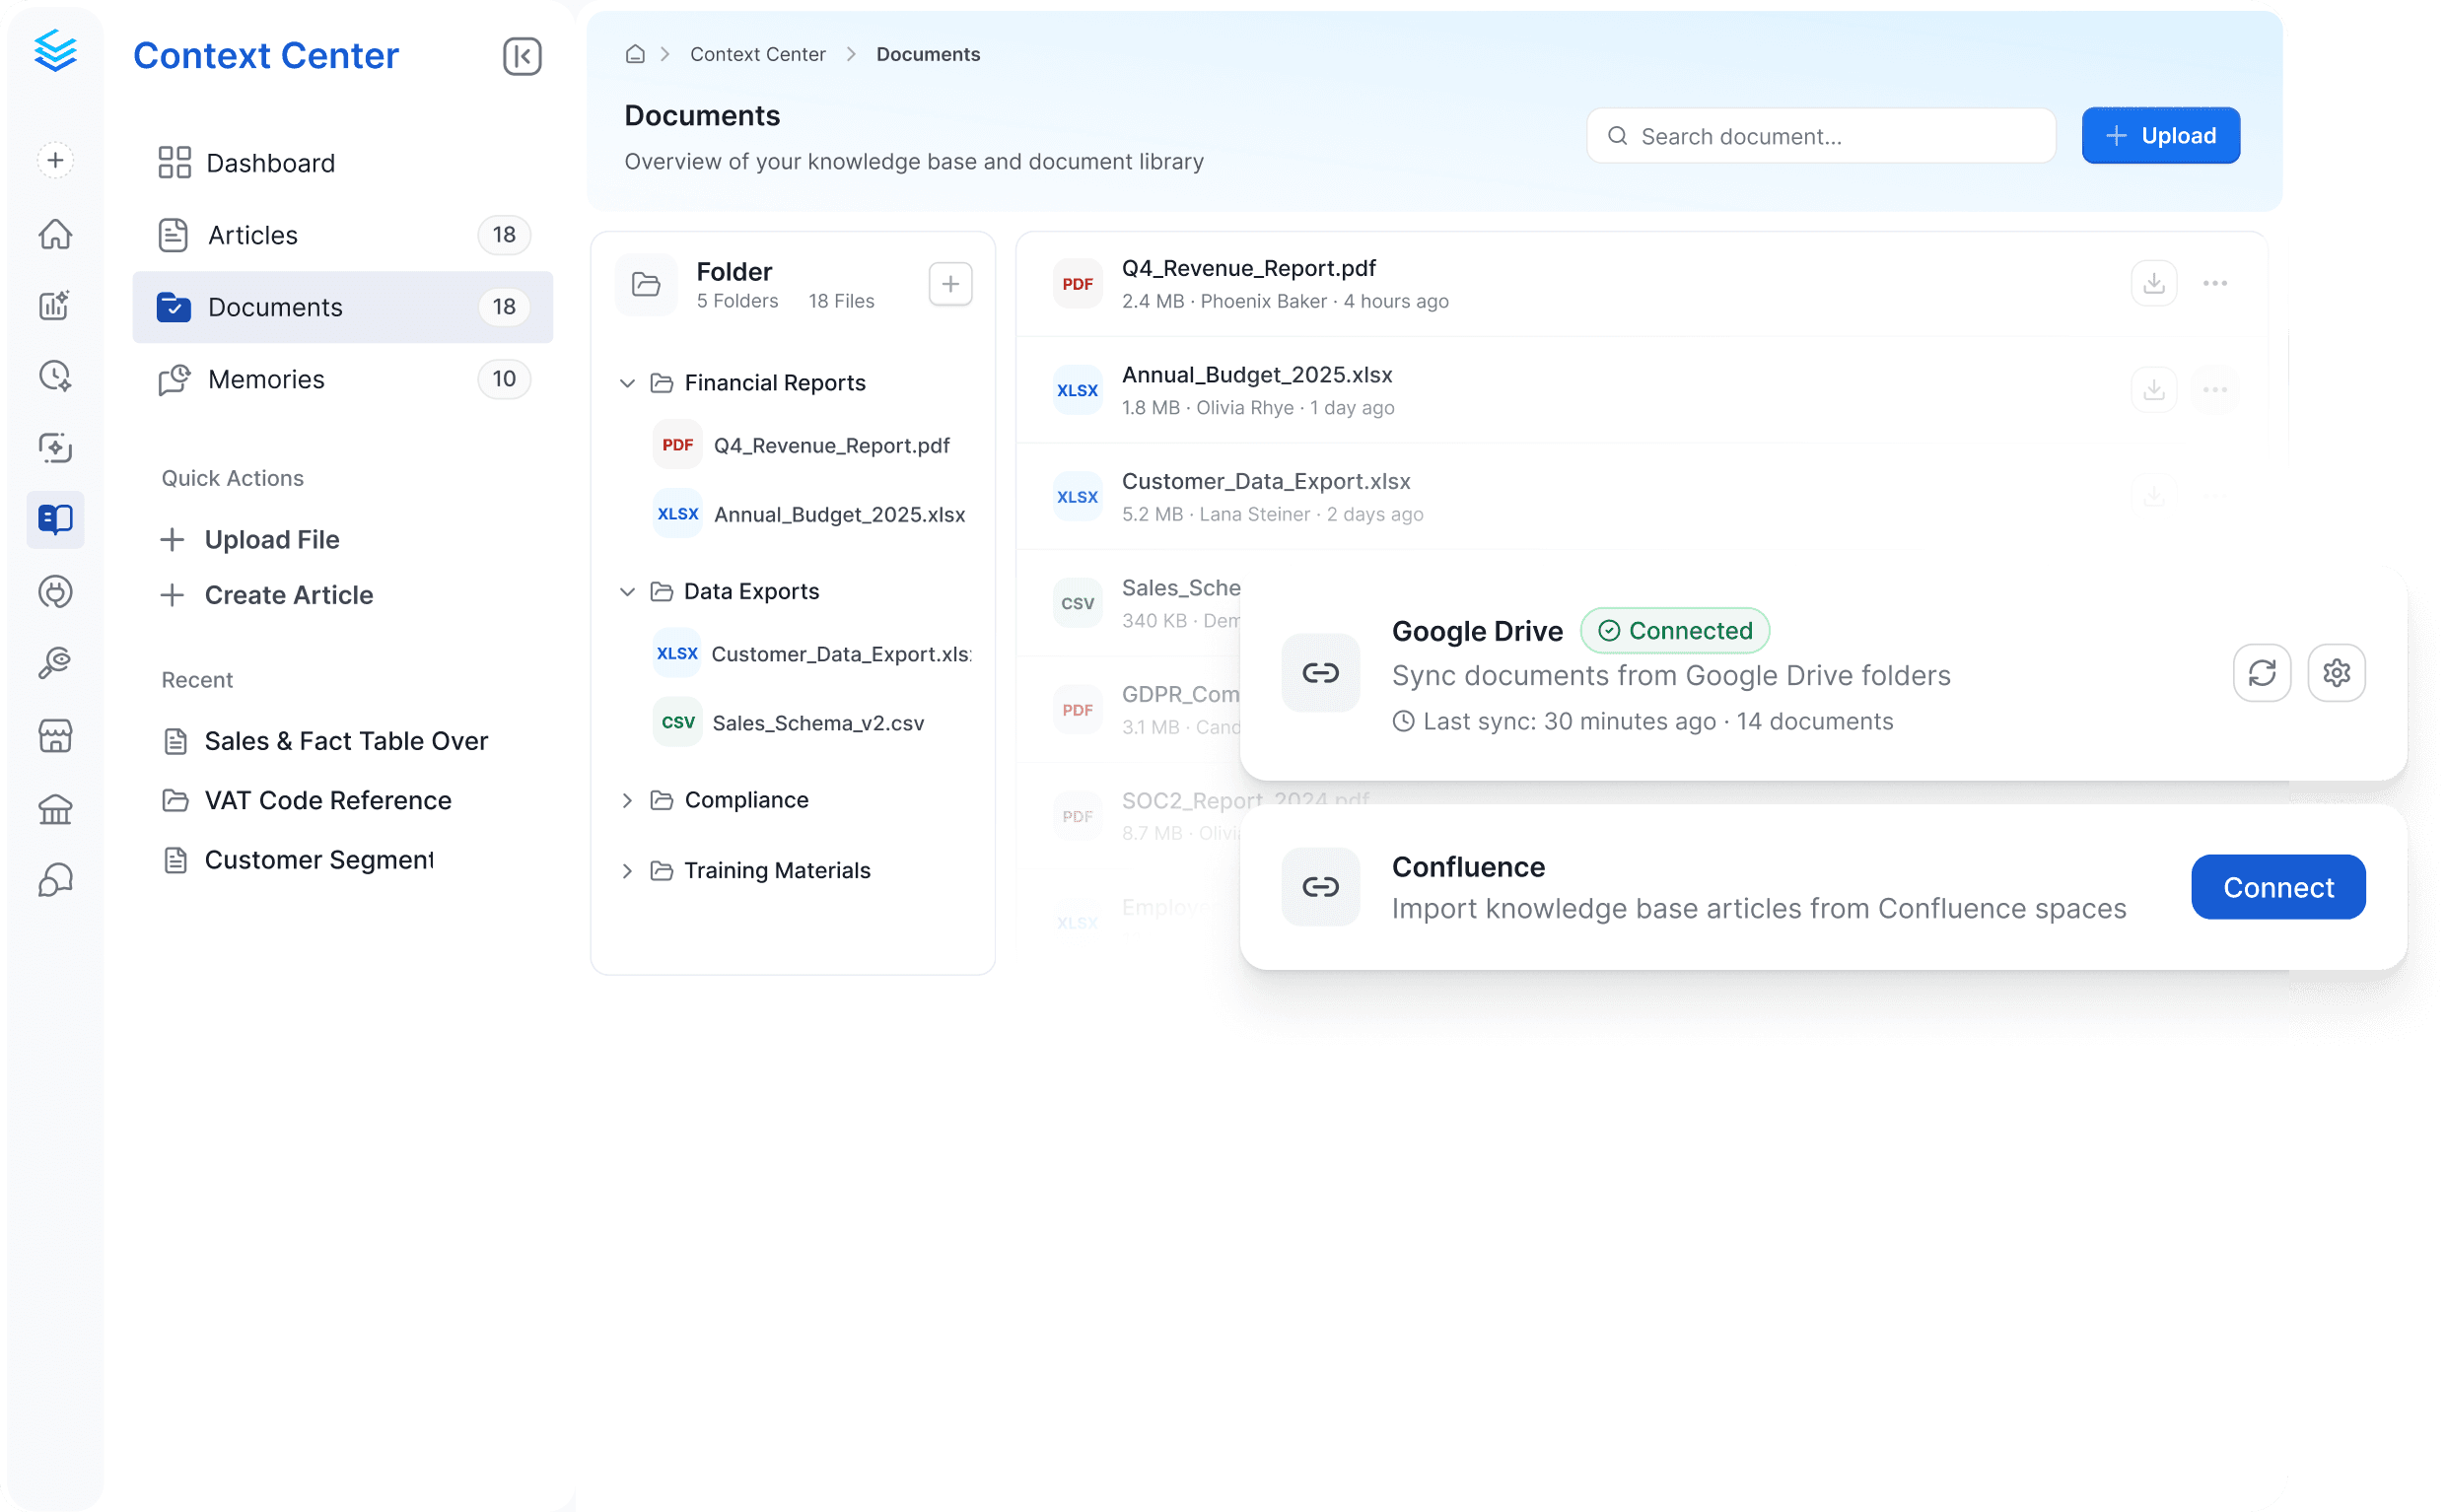Add a new folder with plus button
Image resolution: width=2447 pixels, height=1512 pixels.
(950, 285)
